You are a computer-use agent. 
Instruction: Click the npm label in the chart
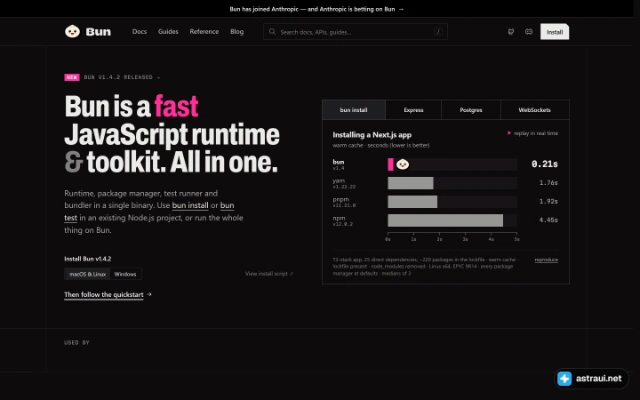337,218
